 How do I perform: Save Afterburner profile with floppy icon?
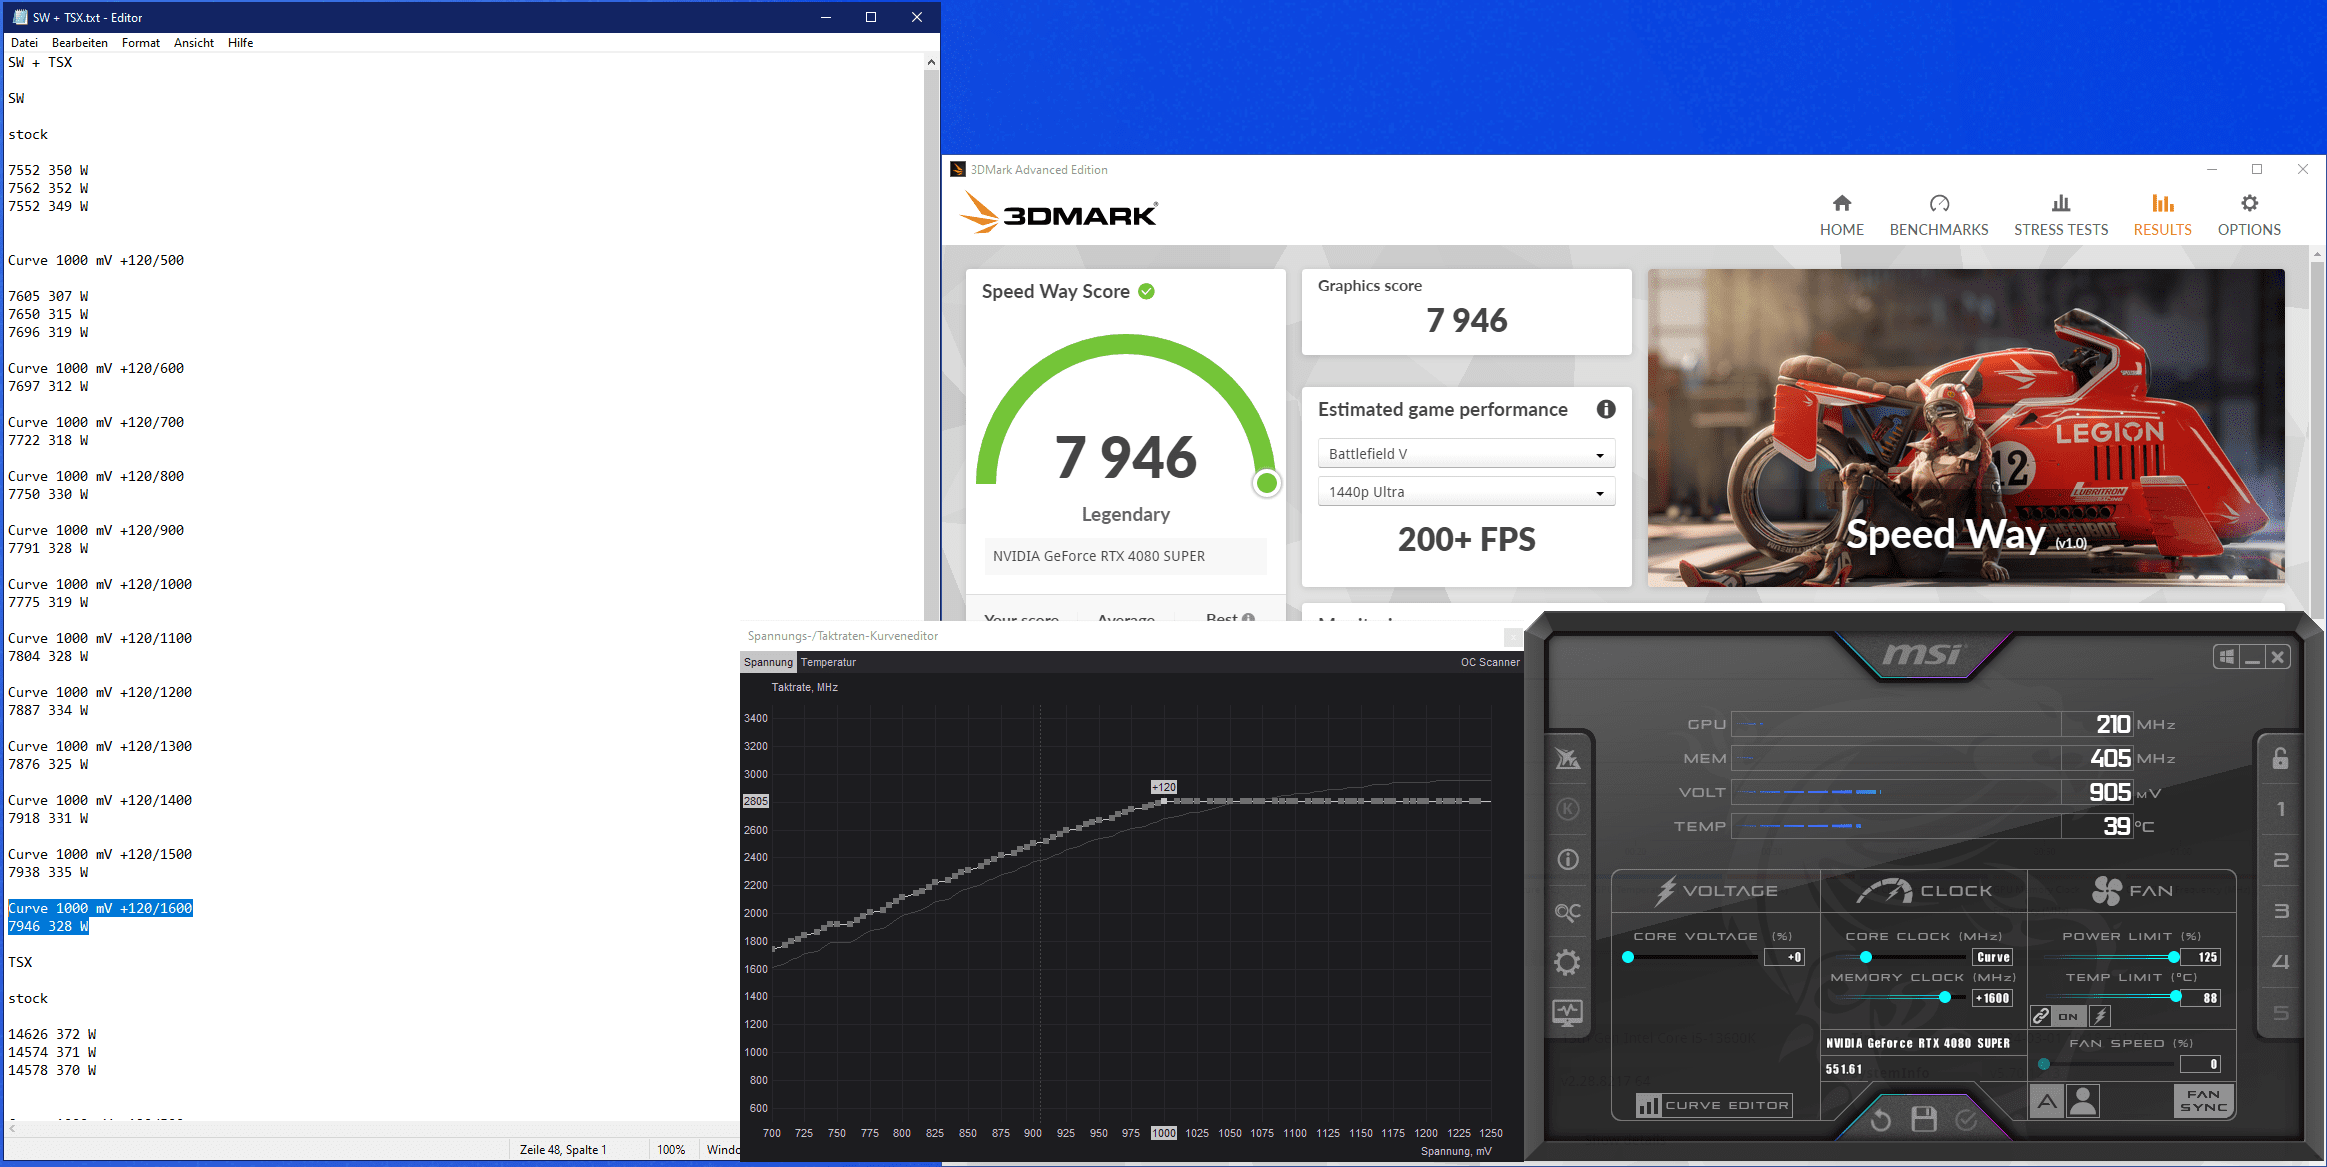1924,1119
